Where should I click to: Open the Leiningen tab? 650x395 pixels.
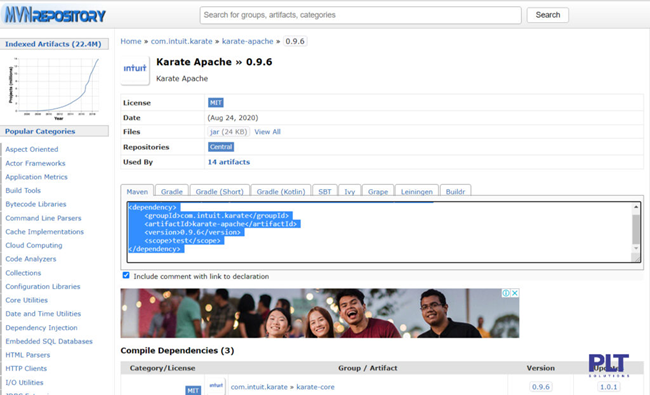[x=416, y=191]
